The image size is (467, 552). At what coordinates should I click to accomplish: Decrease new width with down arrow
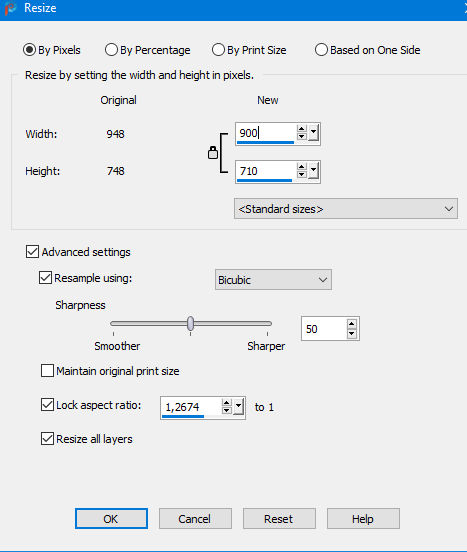[301, 137]
